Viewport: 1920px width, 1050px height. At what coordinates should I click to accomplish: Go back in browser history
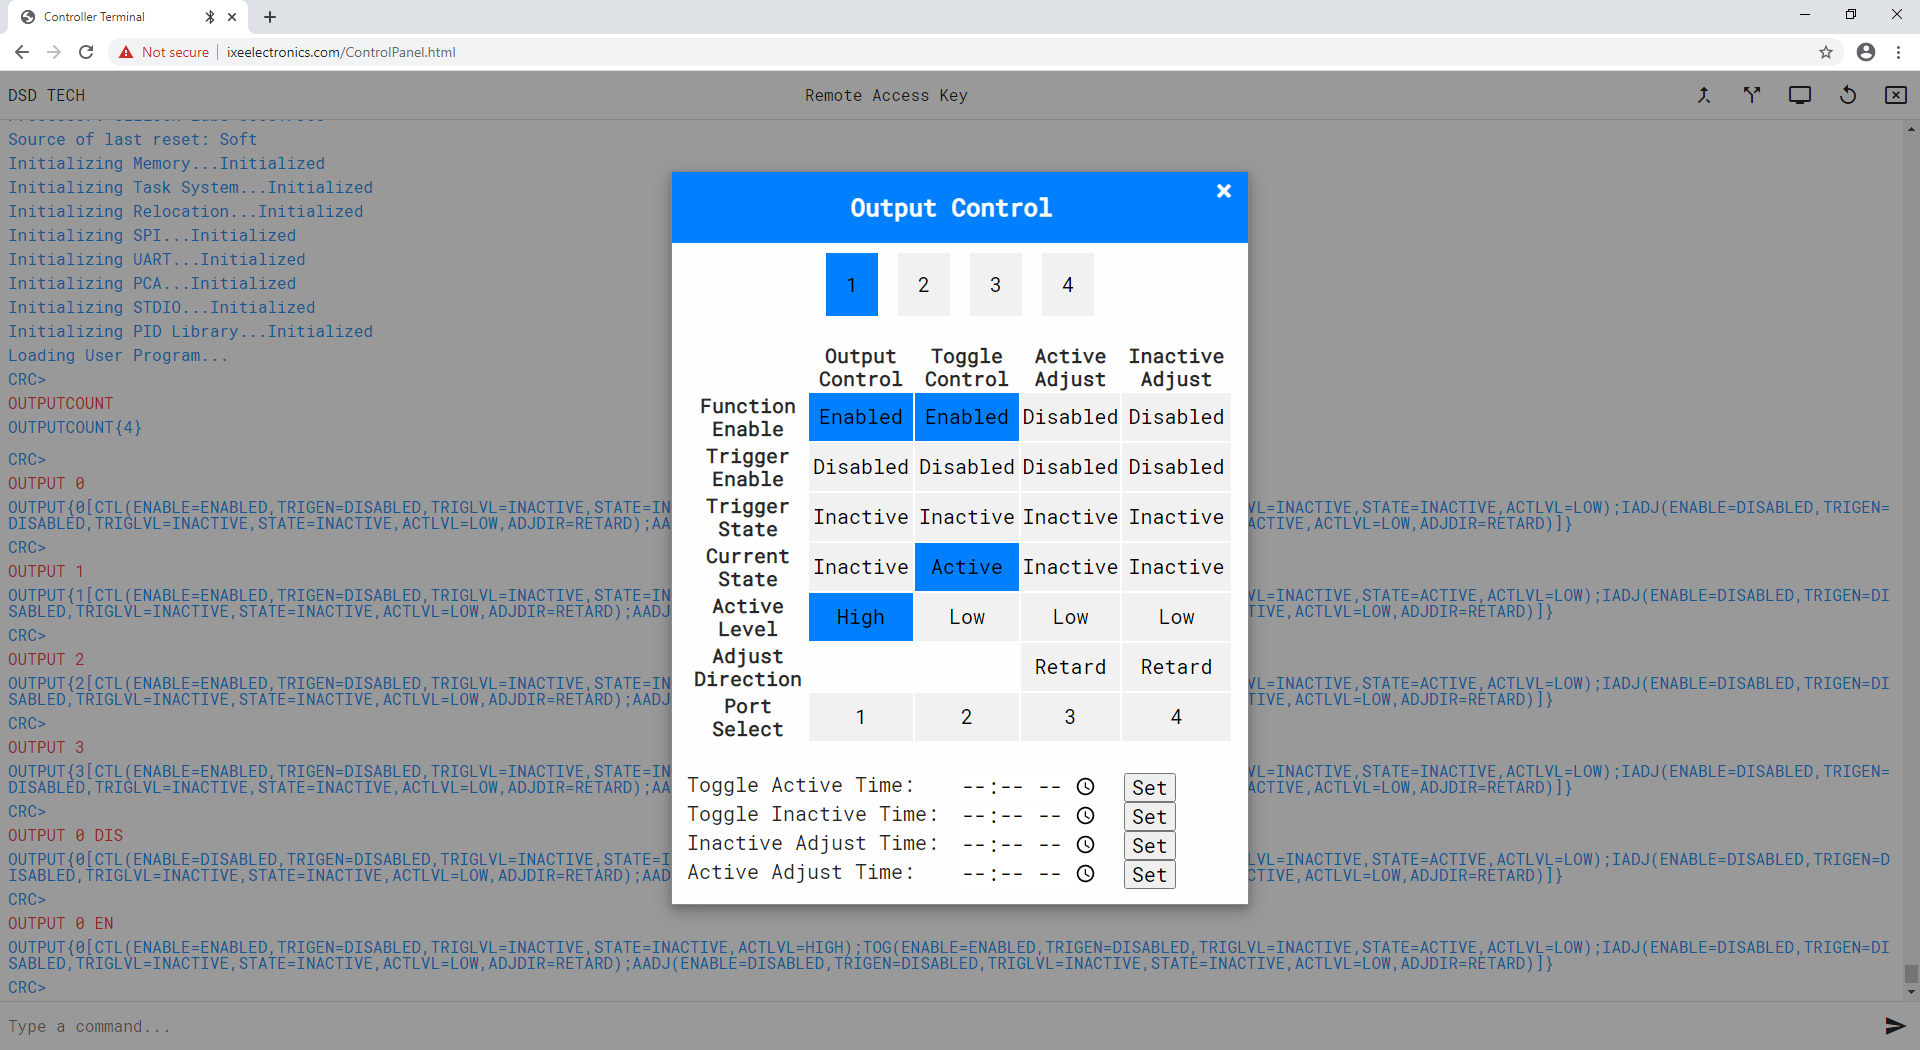pos(22,52)
